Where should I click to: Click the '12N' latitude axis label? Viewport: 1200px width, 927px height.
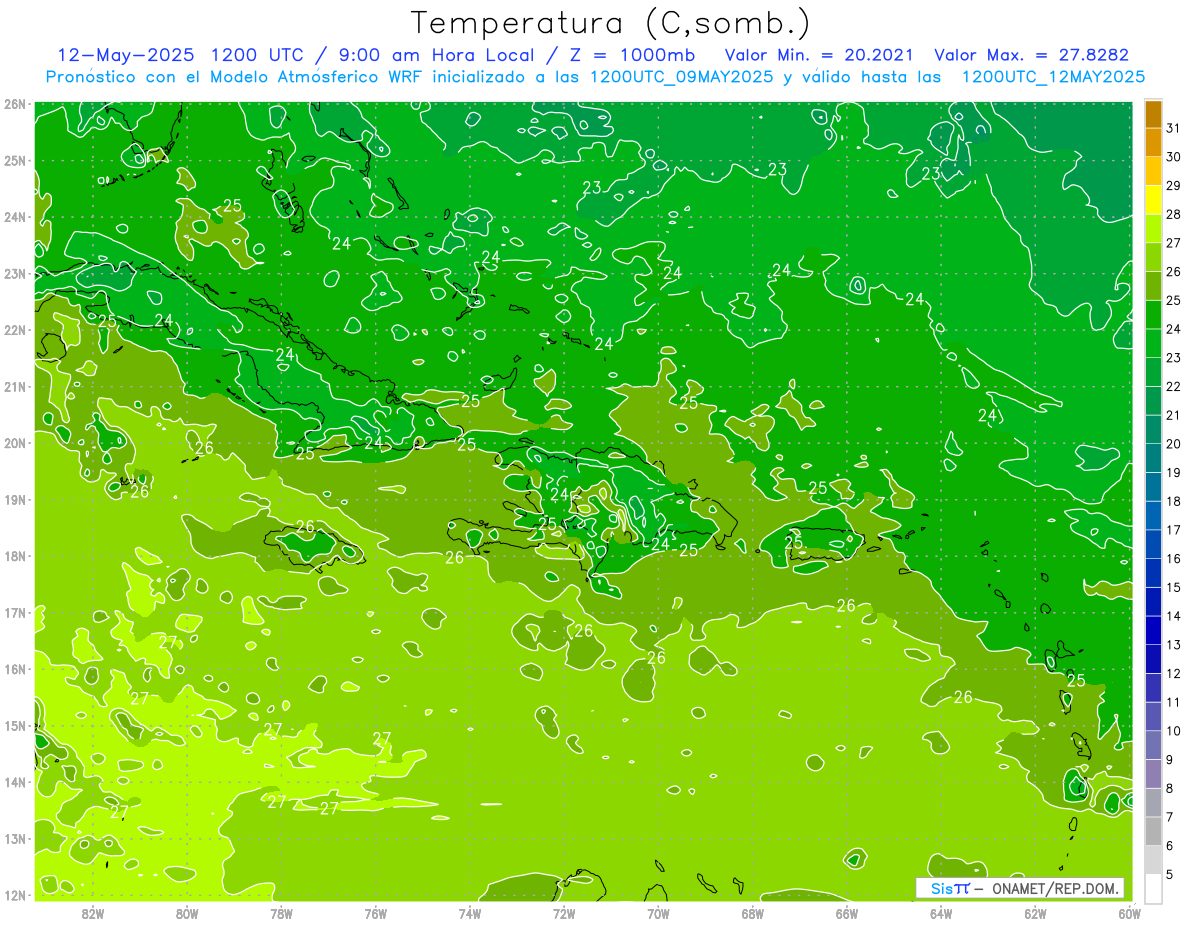pyautogui.click(x=15, y=895)
